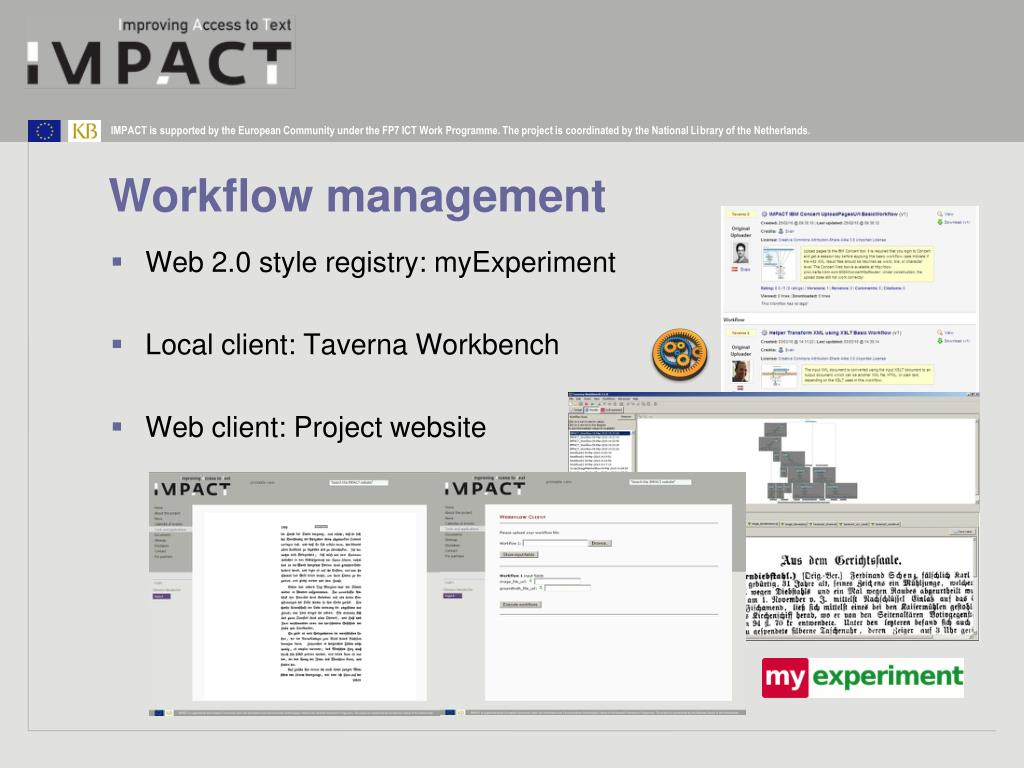1024x768 pixels.
Task: Click the Taverna Workbench window title bar
Action: pos(773,394)
